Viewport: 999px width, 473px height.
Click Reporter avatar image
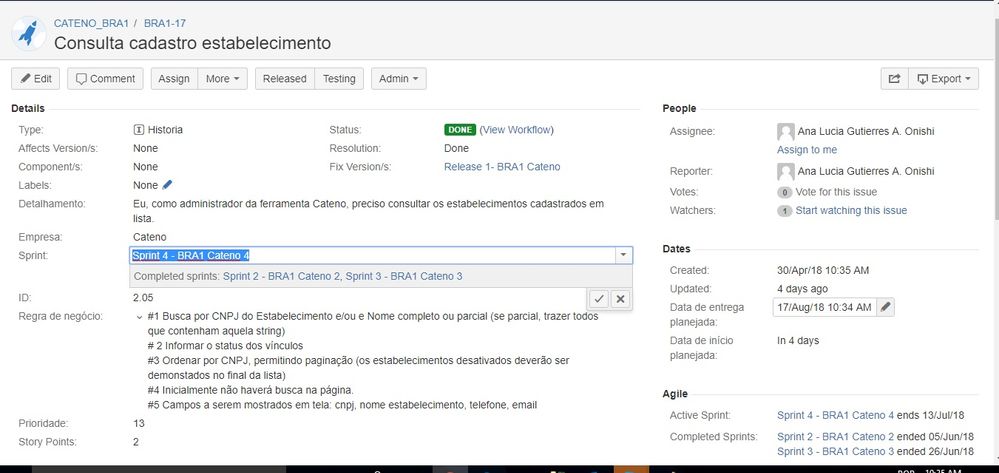click(786, 171)
